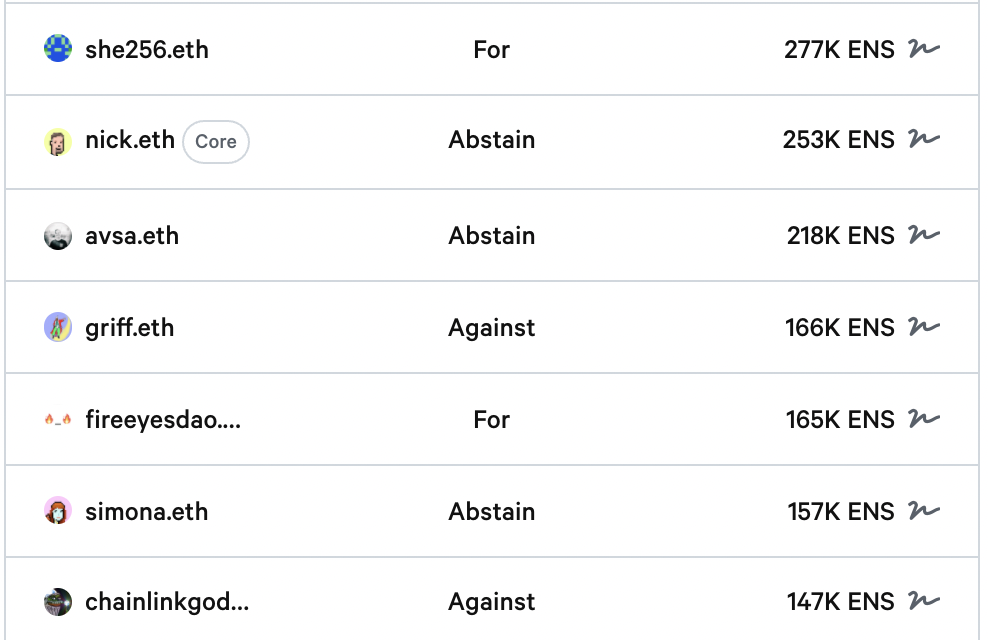Click griff.eth avatar icon
The image size is (988, 640).
coord(58,327)
